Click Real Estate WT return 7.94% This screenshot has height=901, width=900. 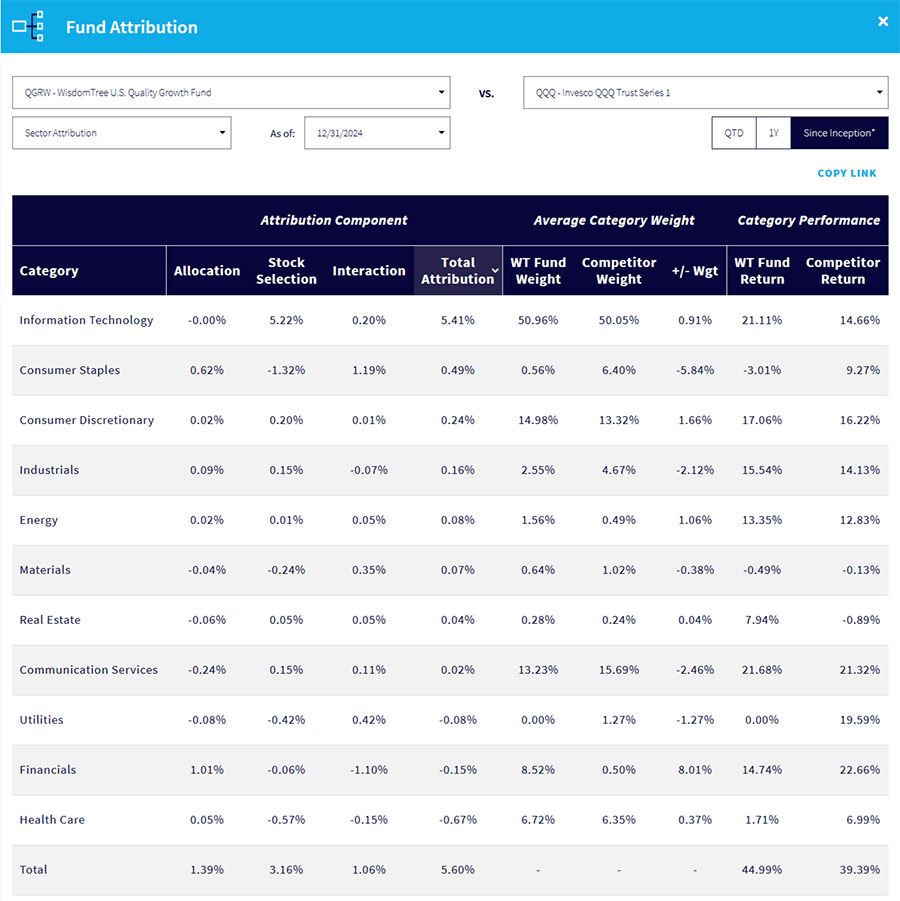coord(762,620)
